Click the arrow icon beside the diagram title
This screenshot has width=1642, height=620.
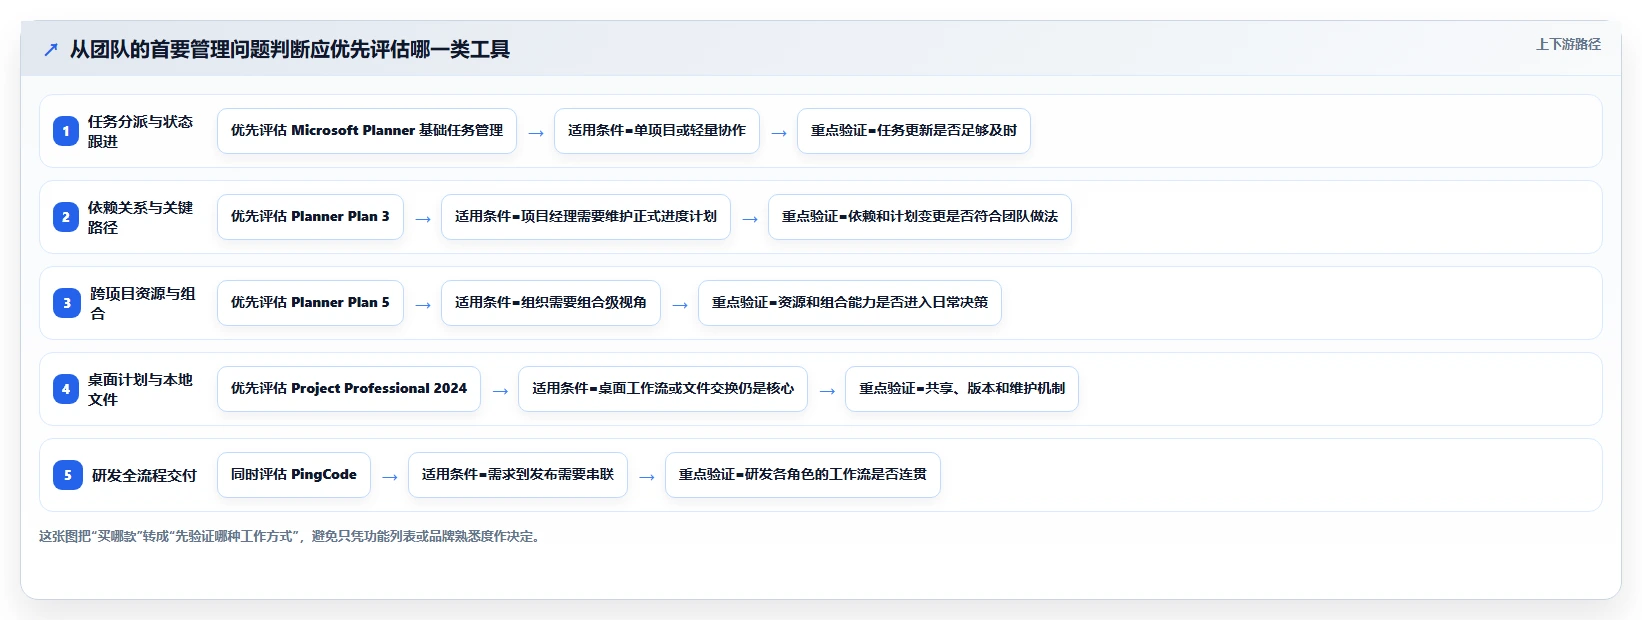coord(51,49)
